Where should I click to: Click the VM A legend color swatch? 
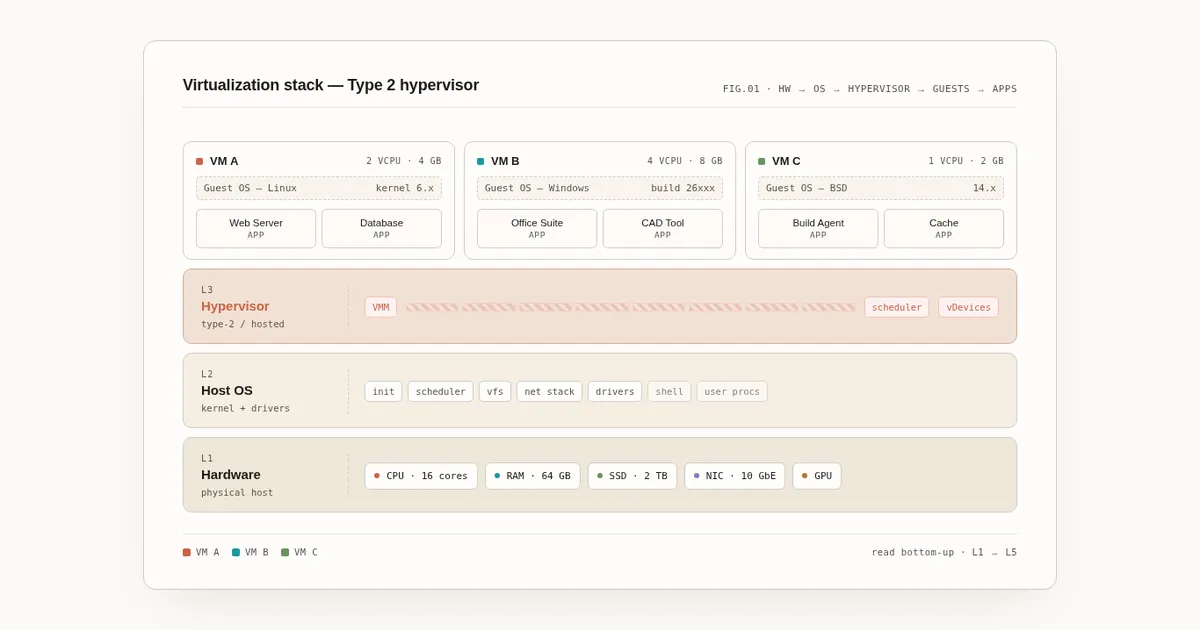click(187, 552)
